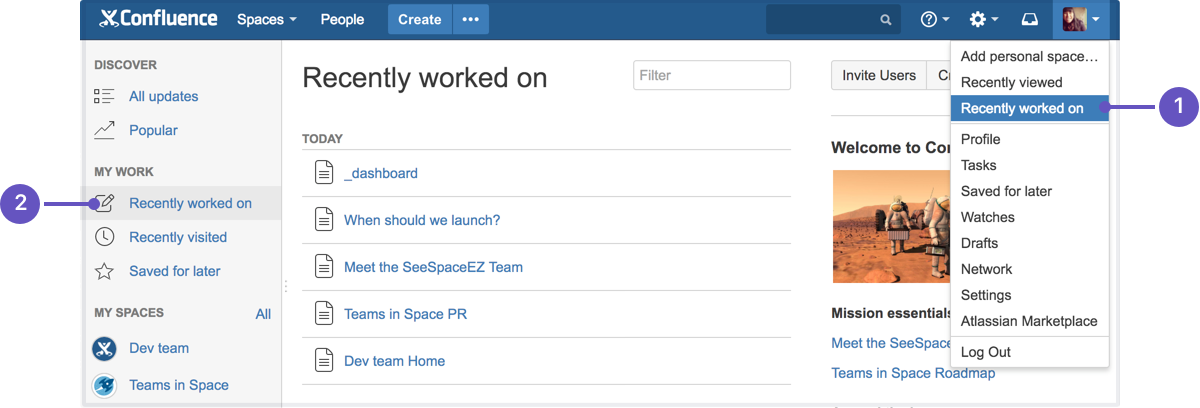Select Saved for later in user menu
The width and height of the screenshot is (1200, 408).
[1029, 191]
